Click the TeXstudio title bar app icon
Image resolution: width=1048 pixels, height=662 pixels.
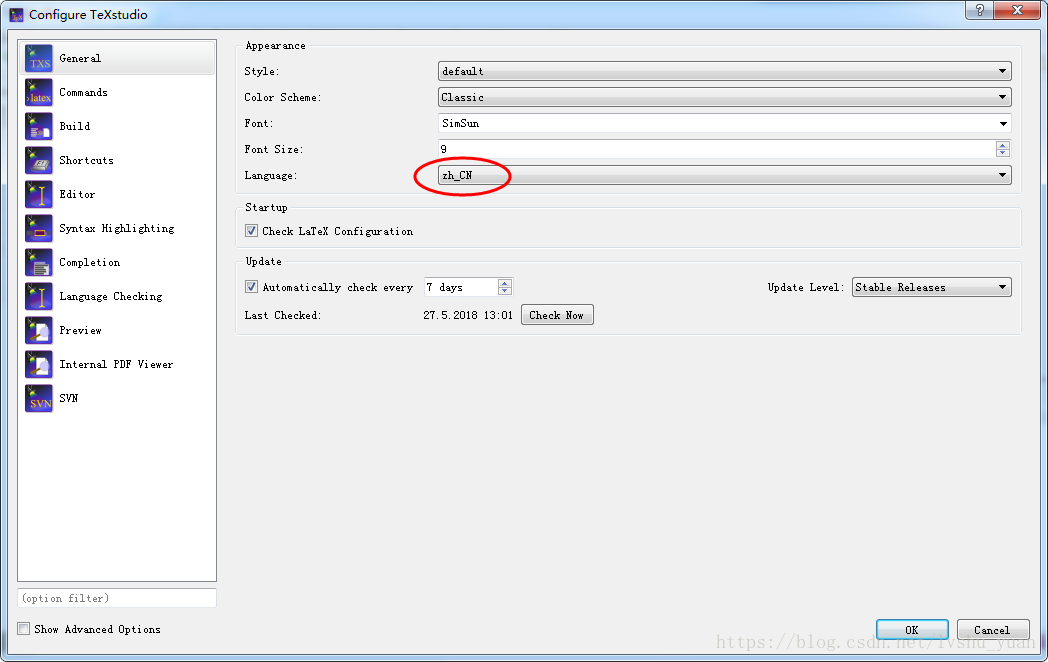click(x=16, y=15)
